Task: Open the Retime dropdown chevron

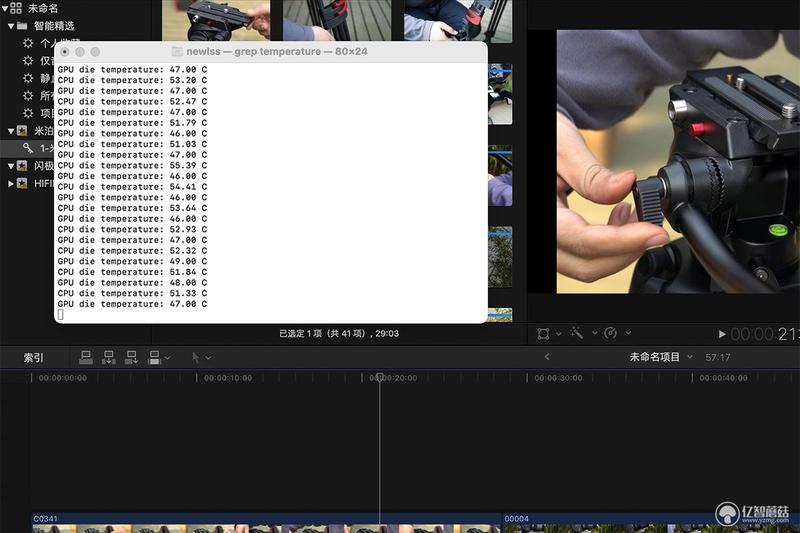Action: tap(628, 333)
